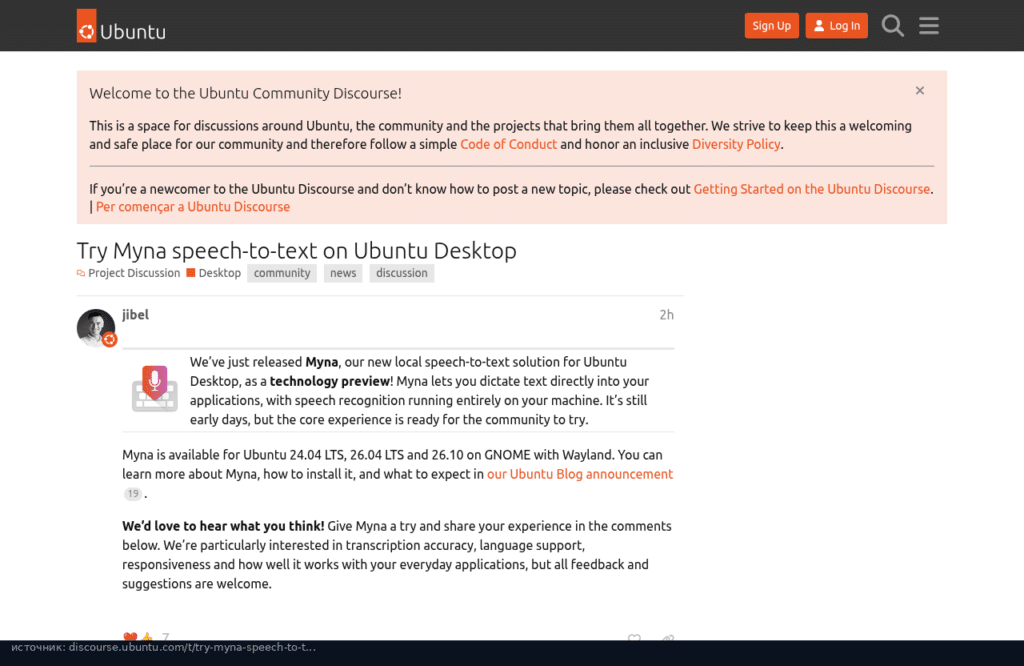This screenshot has height=666, width=1024.
Task: Dismiss the welcome banner with the X
Action: pyautogui.click(x=920, y=91)
